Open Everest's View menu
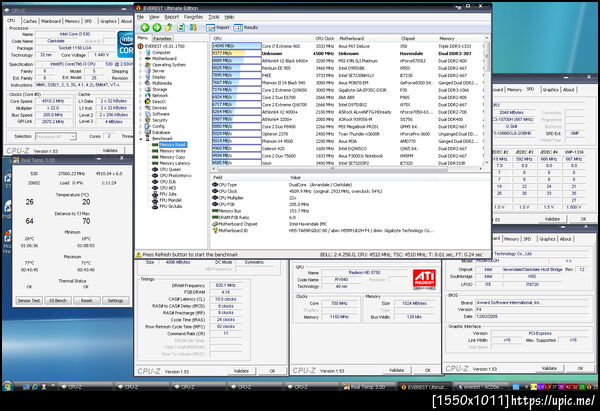The image size is (600, 411). [x=154, y=17]
